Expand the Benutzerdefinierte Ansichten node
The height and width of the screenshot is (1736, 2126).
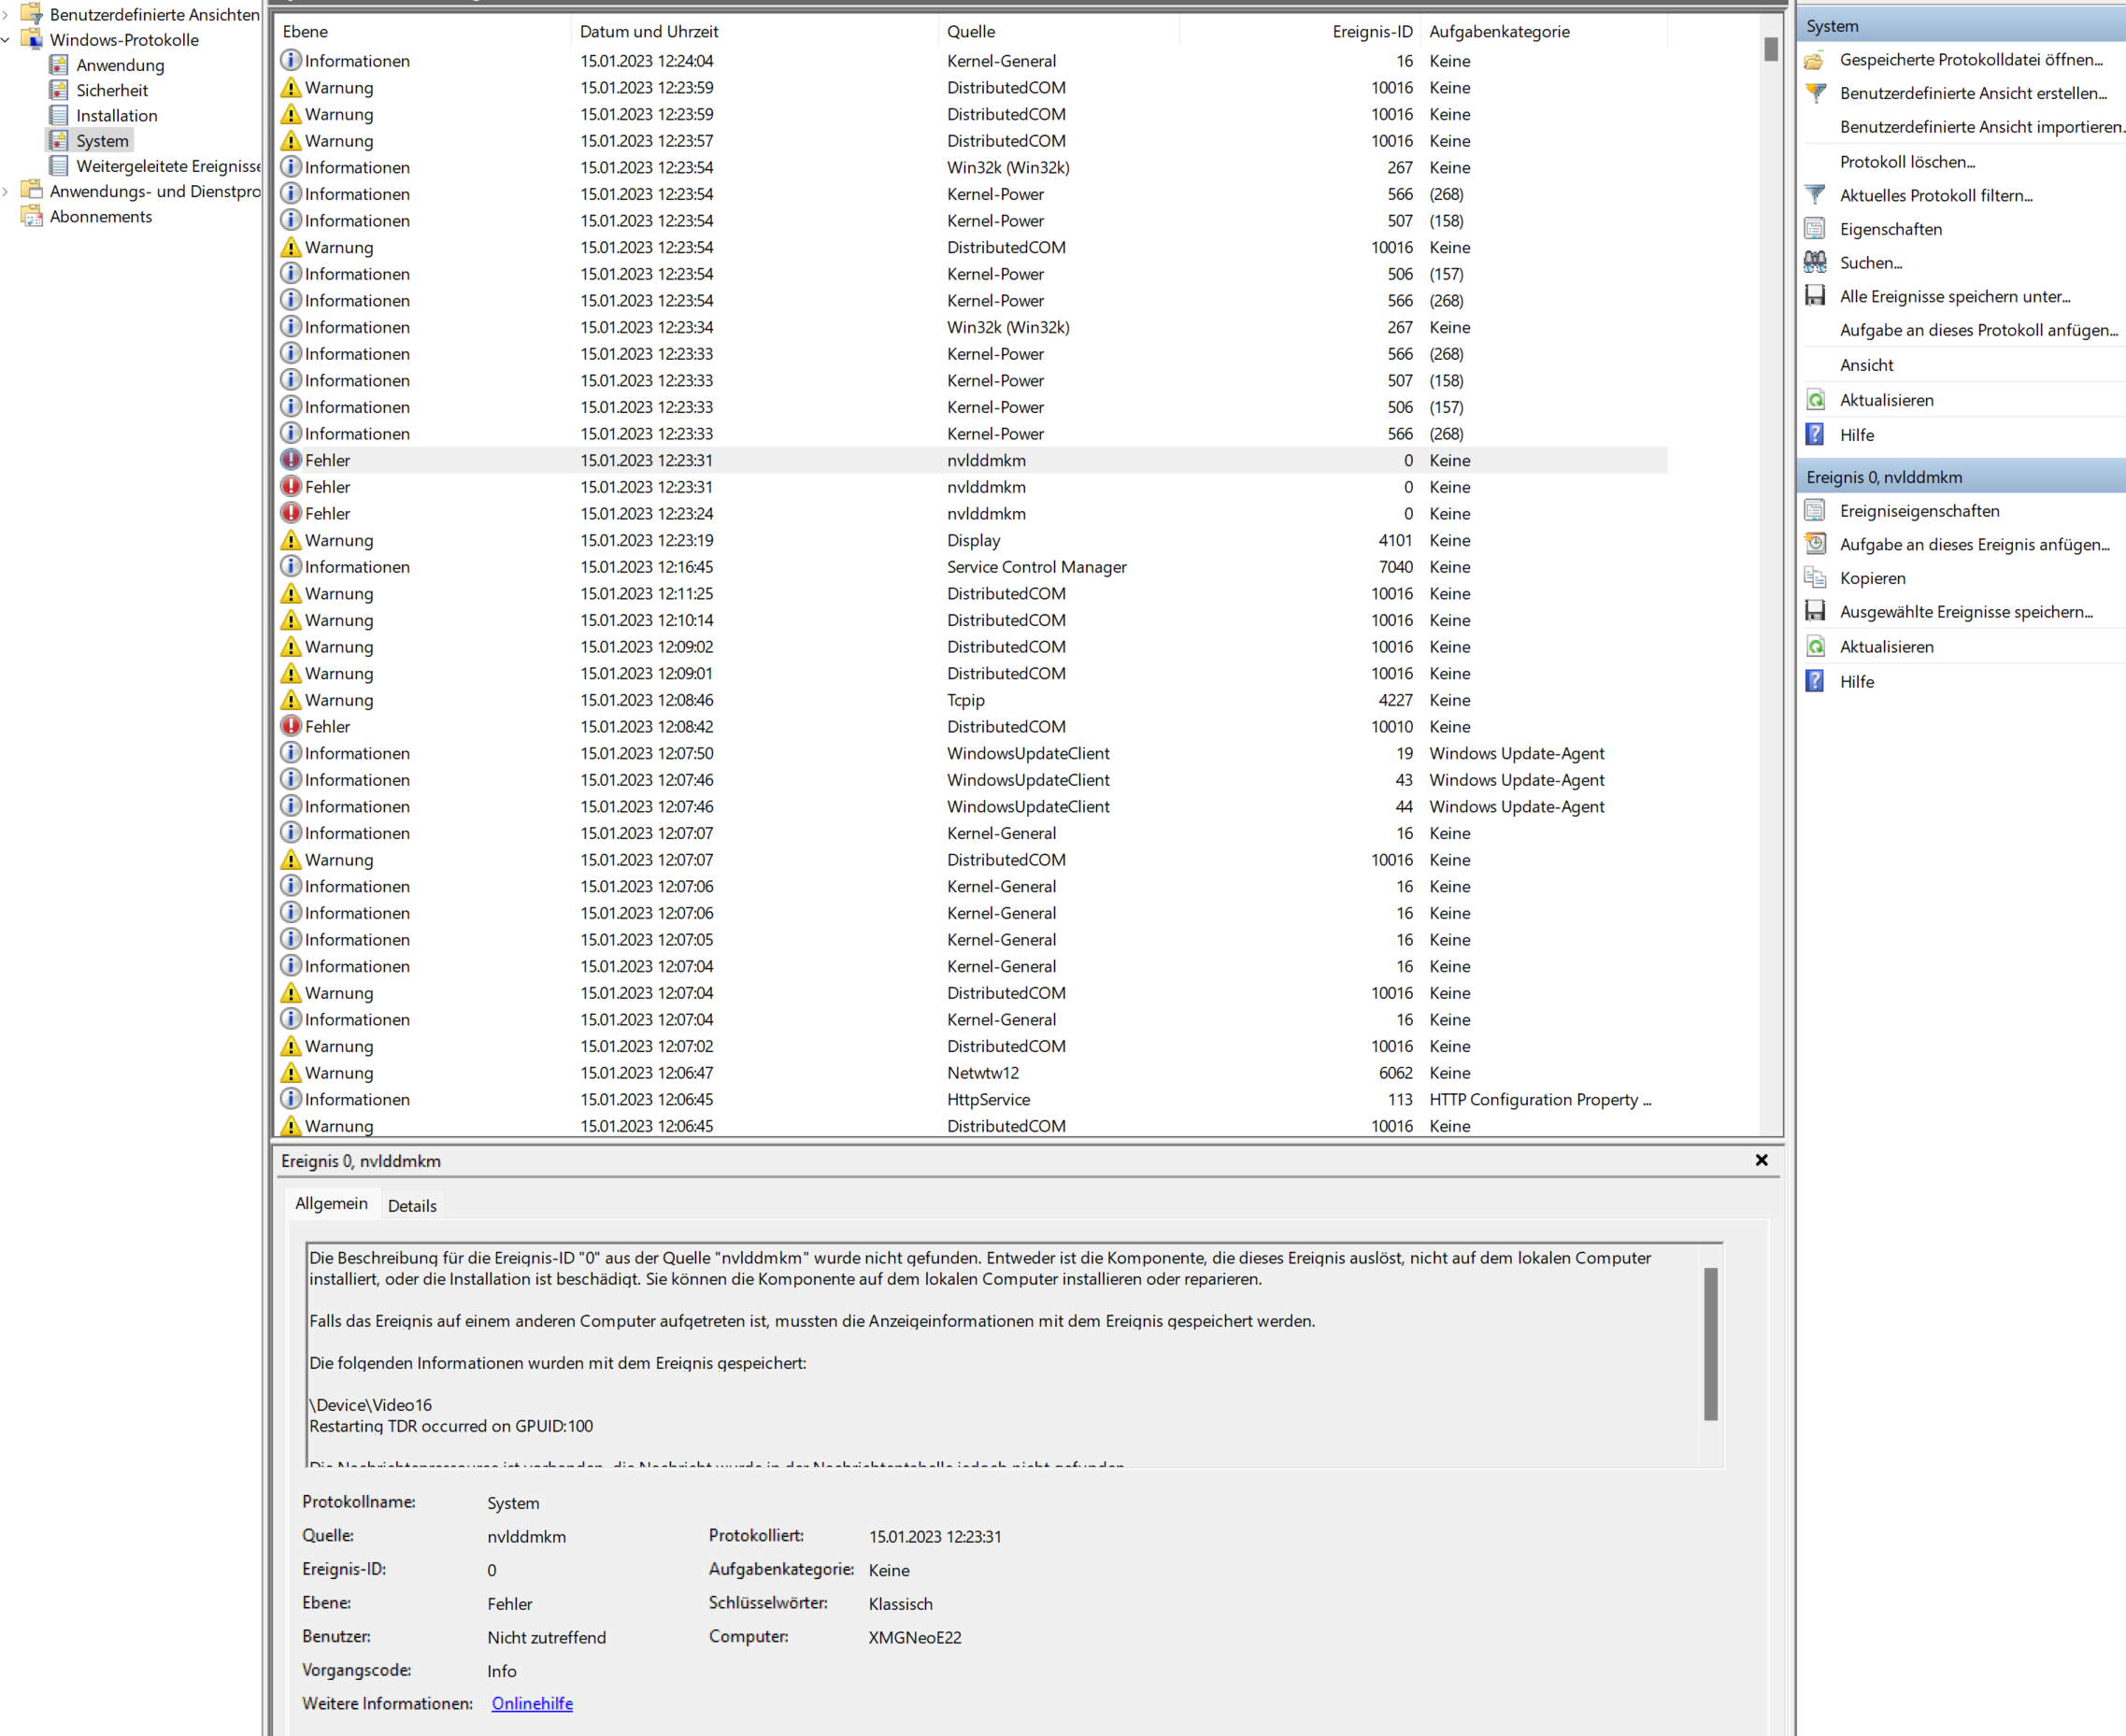[7, 15]
